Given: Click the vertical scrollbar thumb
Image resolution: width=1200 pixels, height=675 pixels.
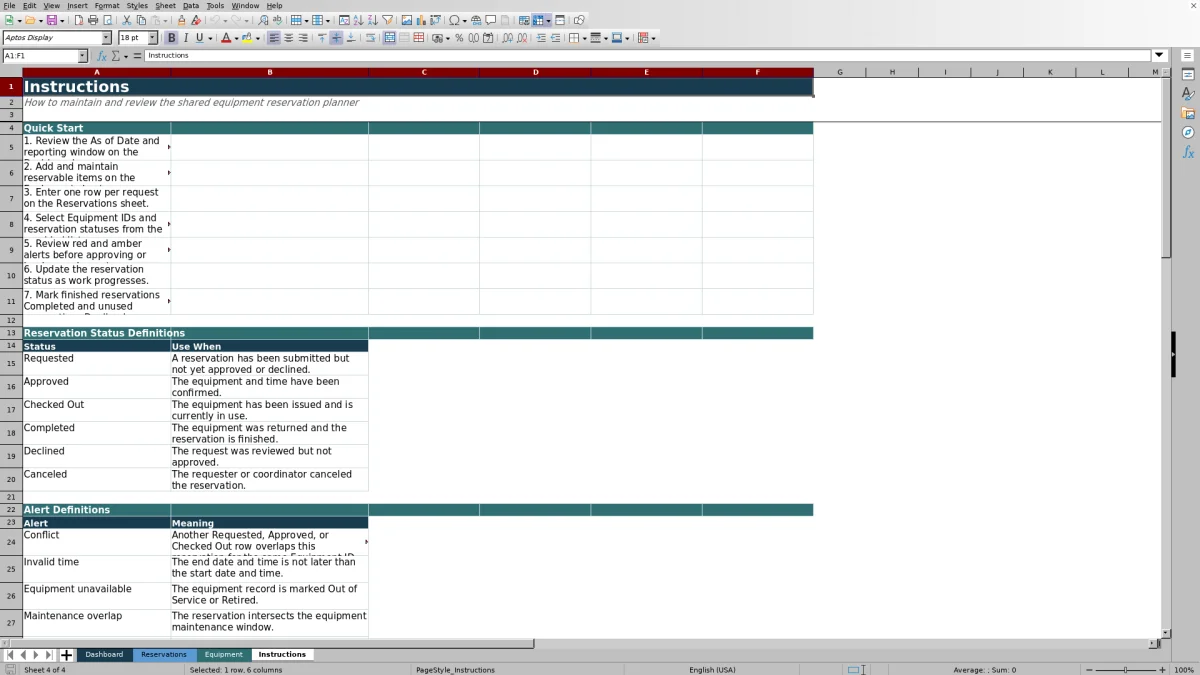Looking at the screenshot, I should pyautogui.click(x=1166, y=168).
